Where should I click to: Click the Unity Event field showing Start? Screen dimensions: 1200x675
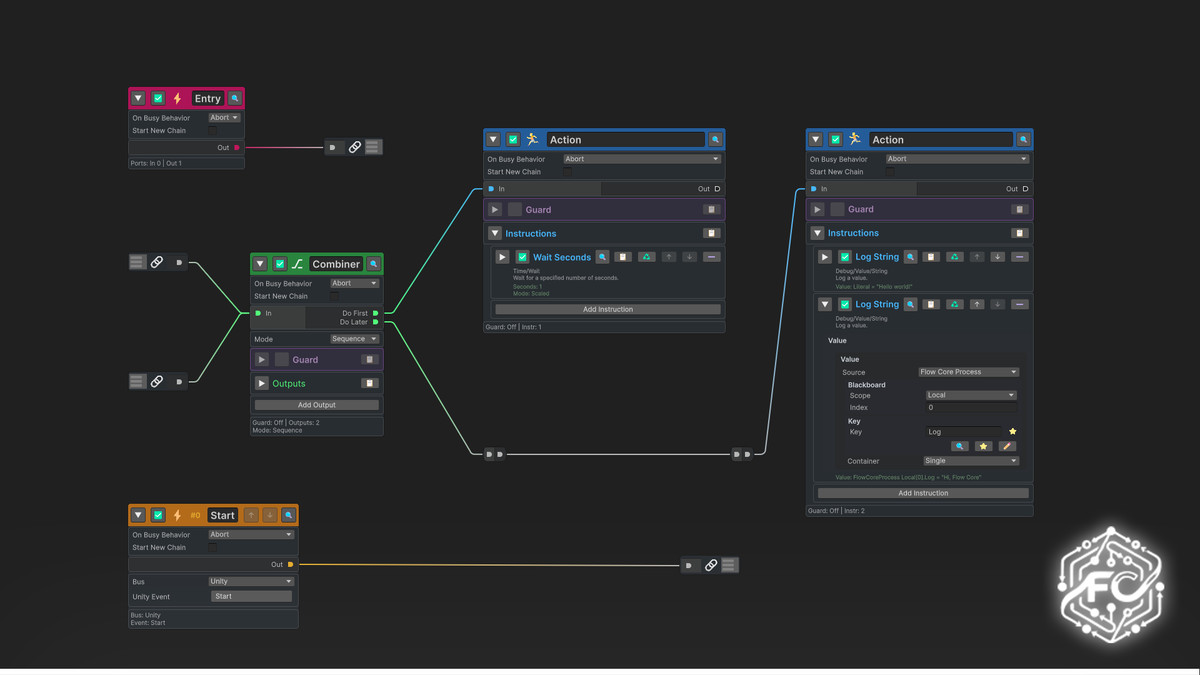[251, 596]
